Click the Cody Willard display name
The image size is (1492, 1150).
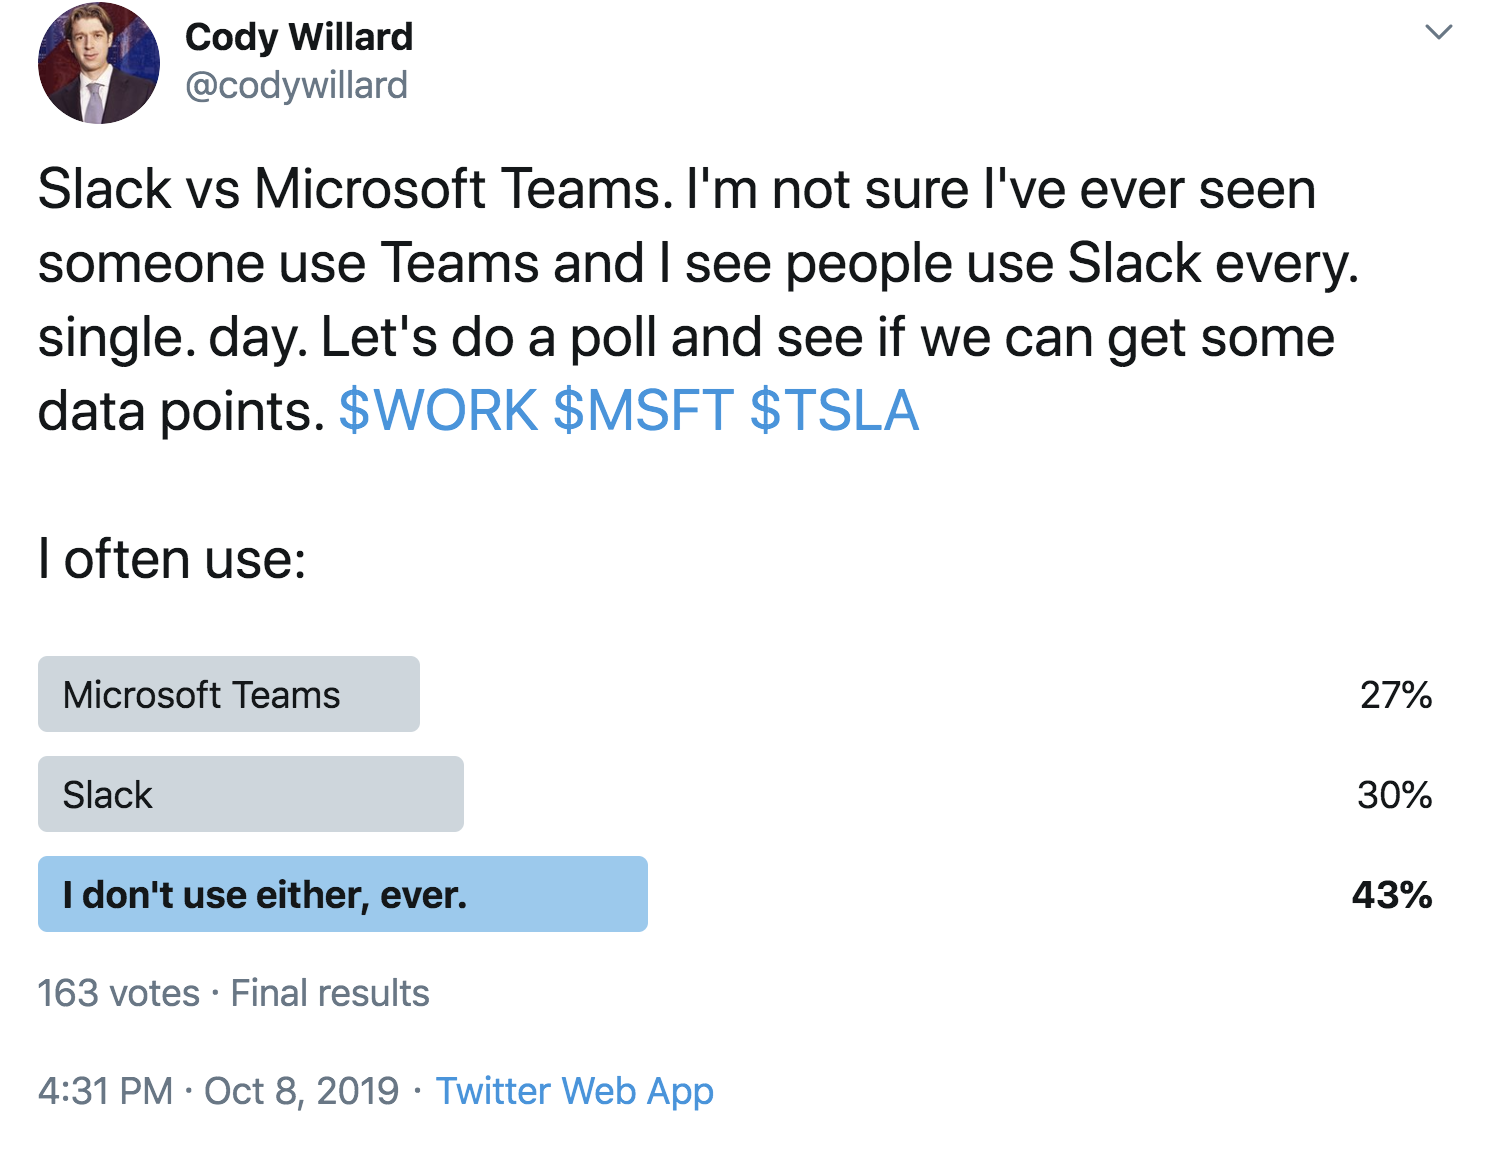pyautogui.click(x=299, y=37)
